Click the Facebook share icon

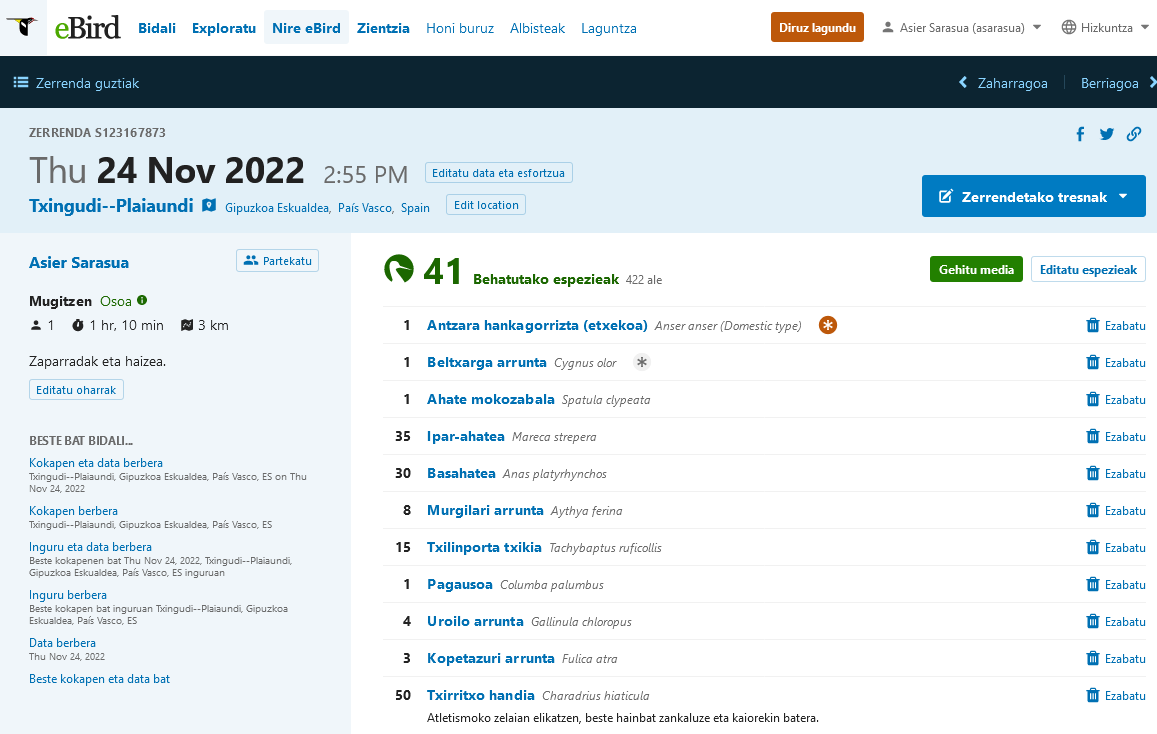(1080, 133)
